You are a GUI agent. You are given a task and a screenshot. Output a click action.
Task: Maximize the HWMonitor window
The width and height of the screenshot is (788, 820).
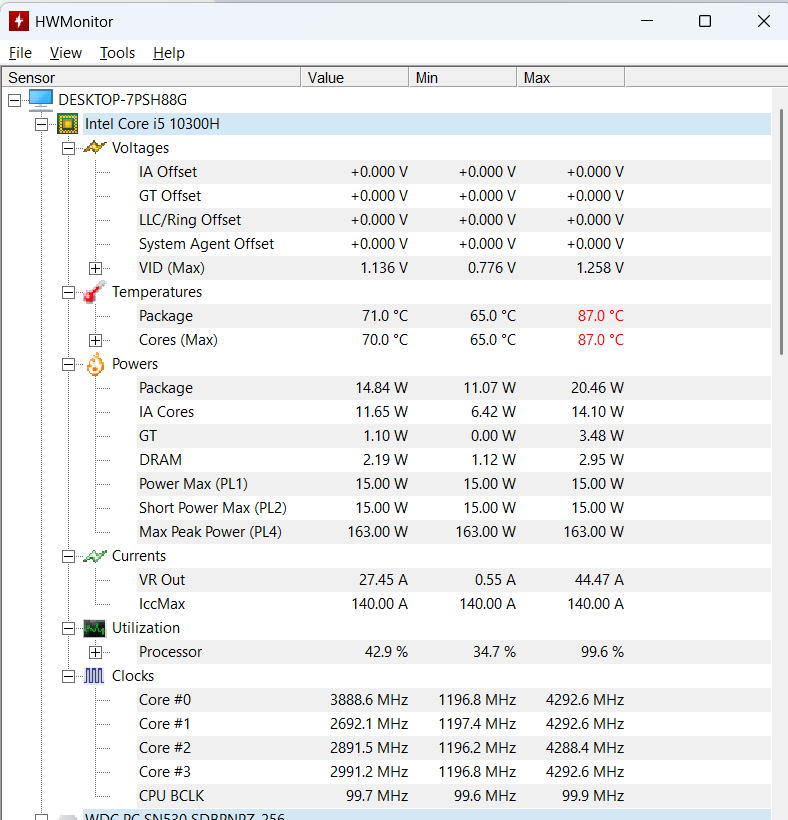tap(705, 21)
